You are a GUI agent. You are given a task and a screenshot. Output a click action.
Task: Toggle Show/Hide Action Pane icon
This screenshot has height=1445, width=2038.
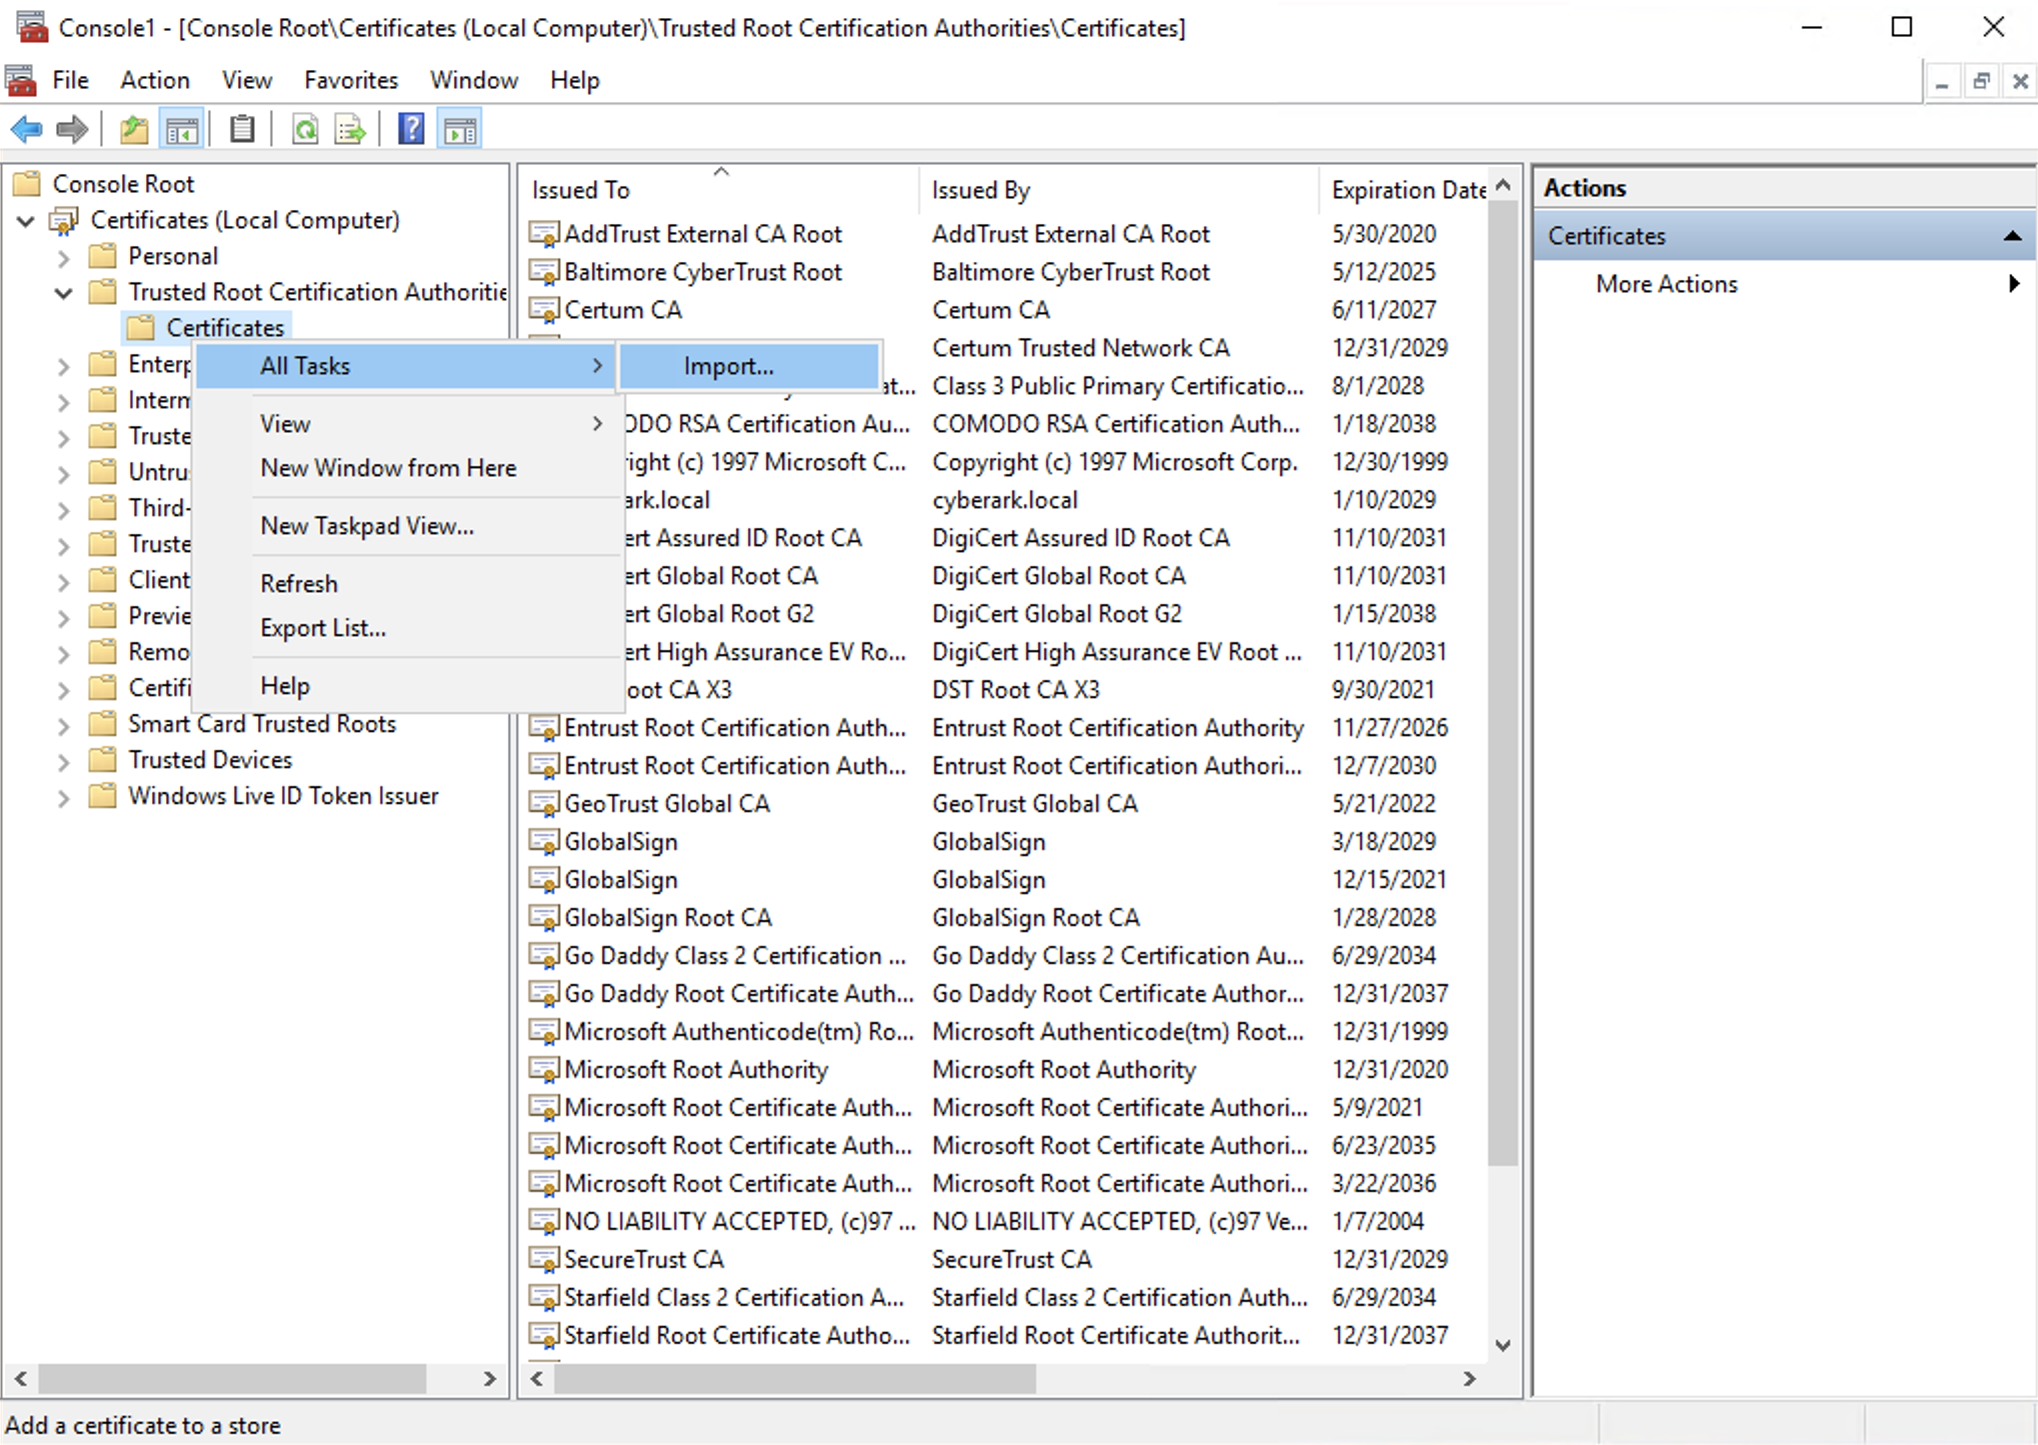[460, 129]
